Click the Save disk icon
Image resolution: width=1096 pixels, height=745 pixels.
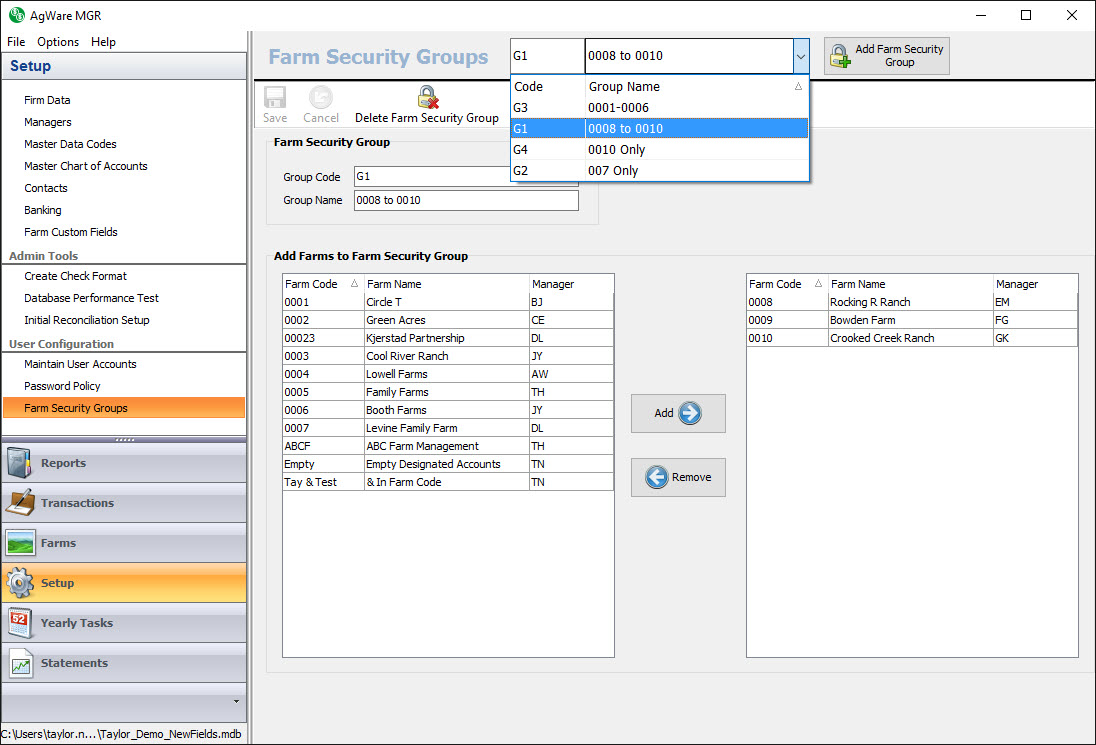click(275, 98)
